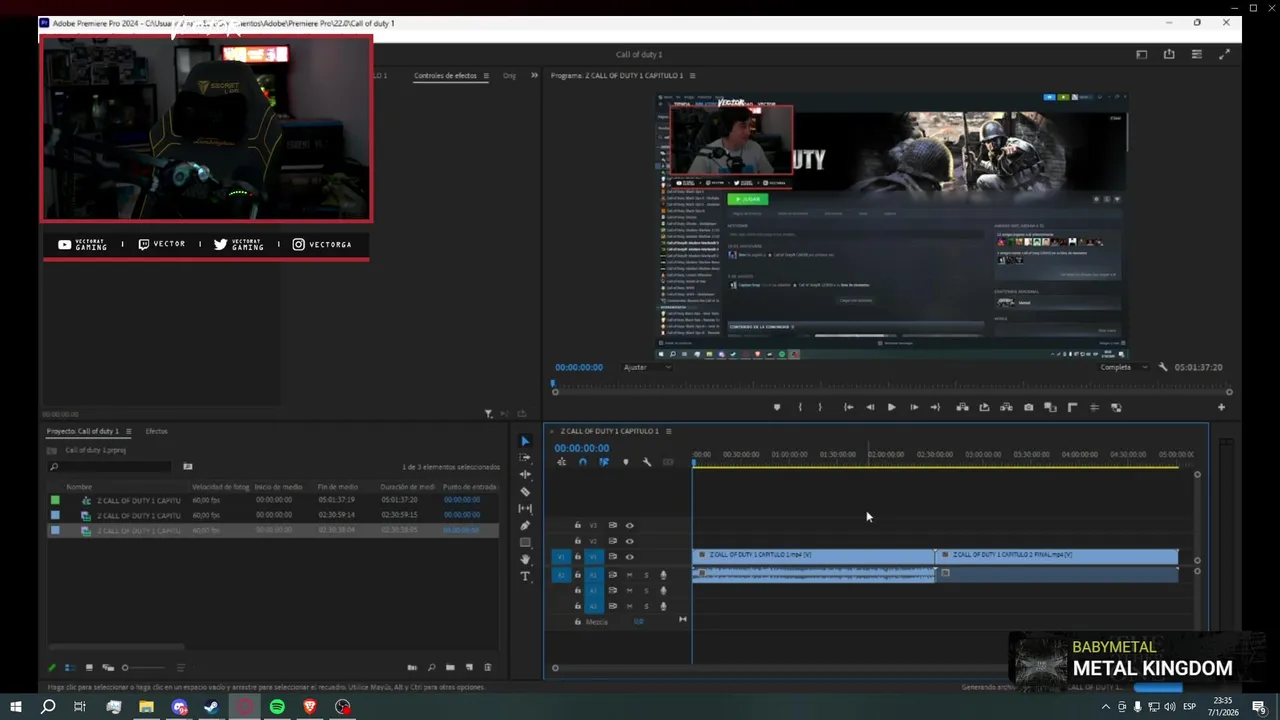The image size is (1280, 720).
Task: Select the Hand tool
Action: [525, 560]
